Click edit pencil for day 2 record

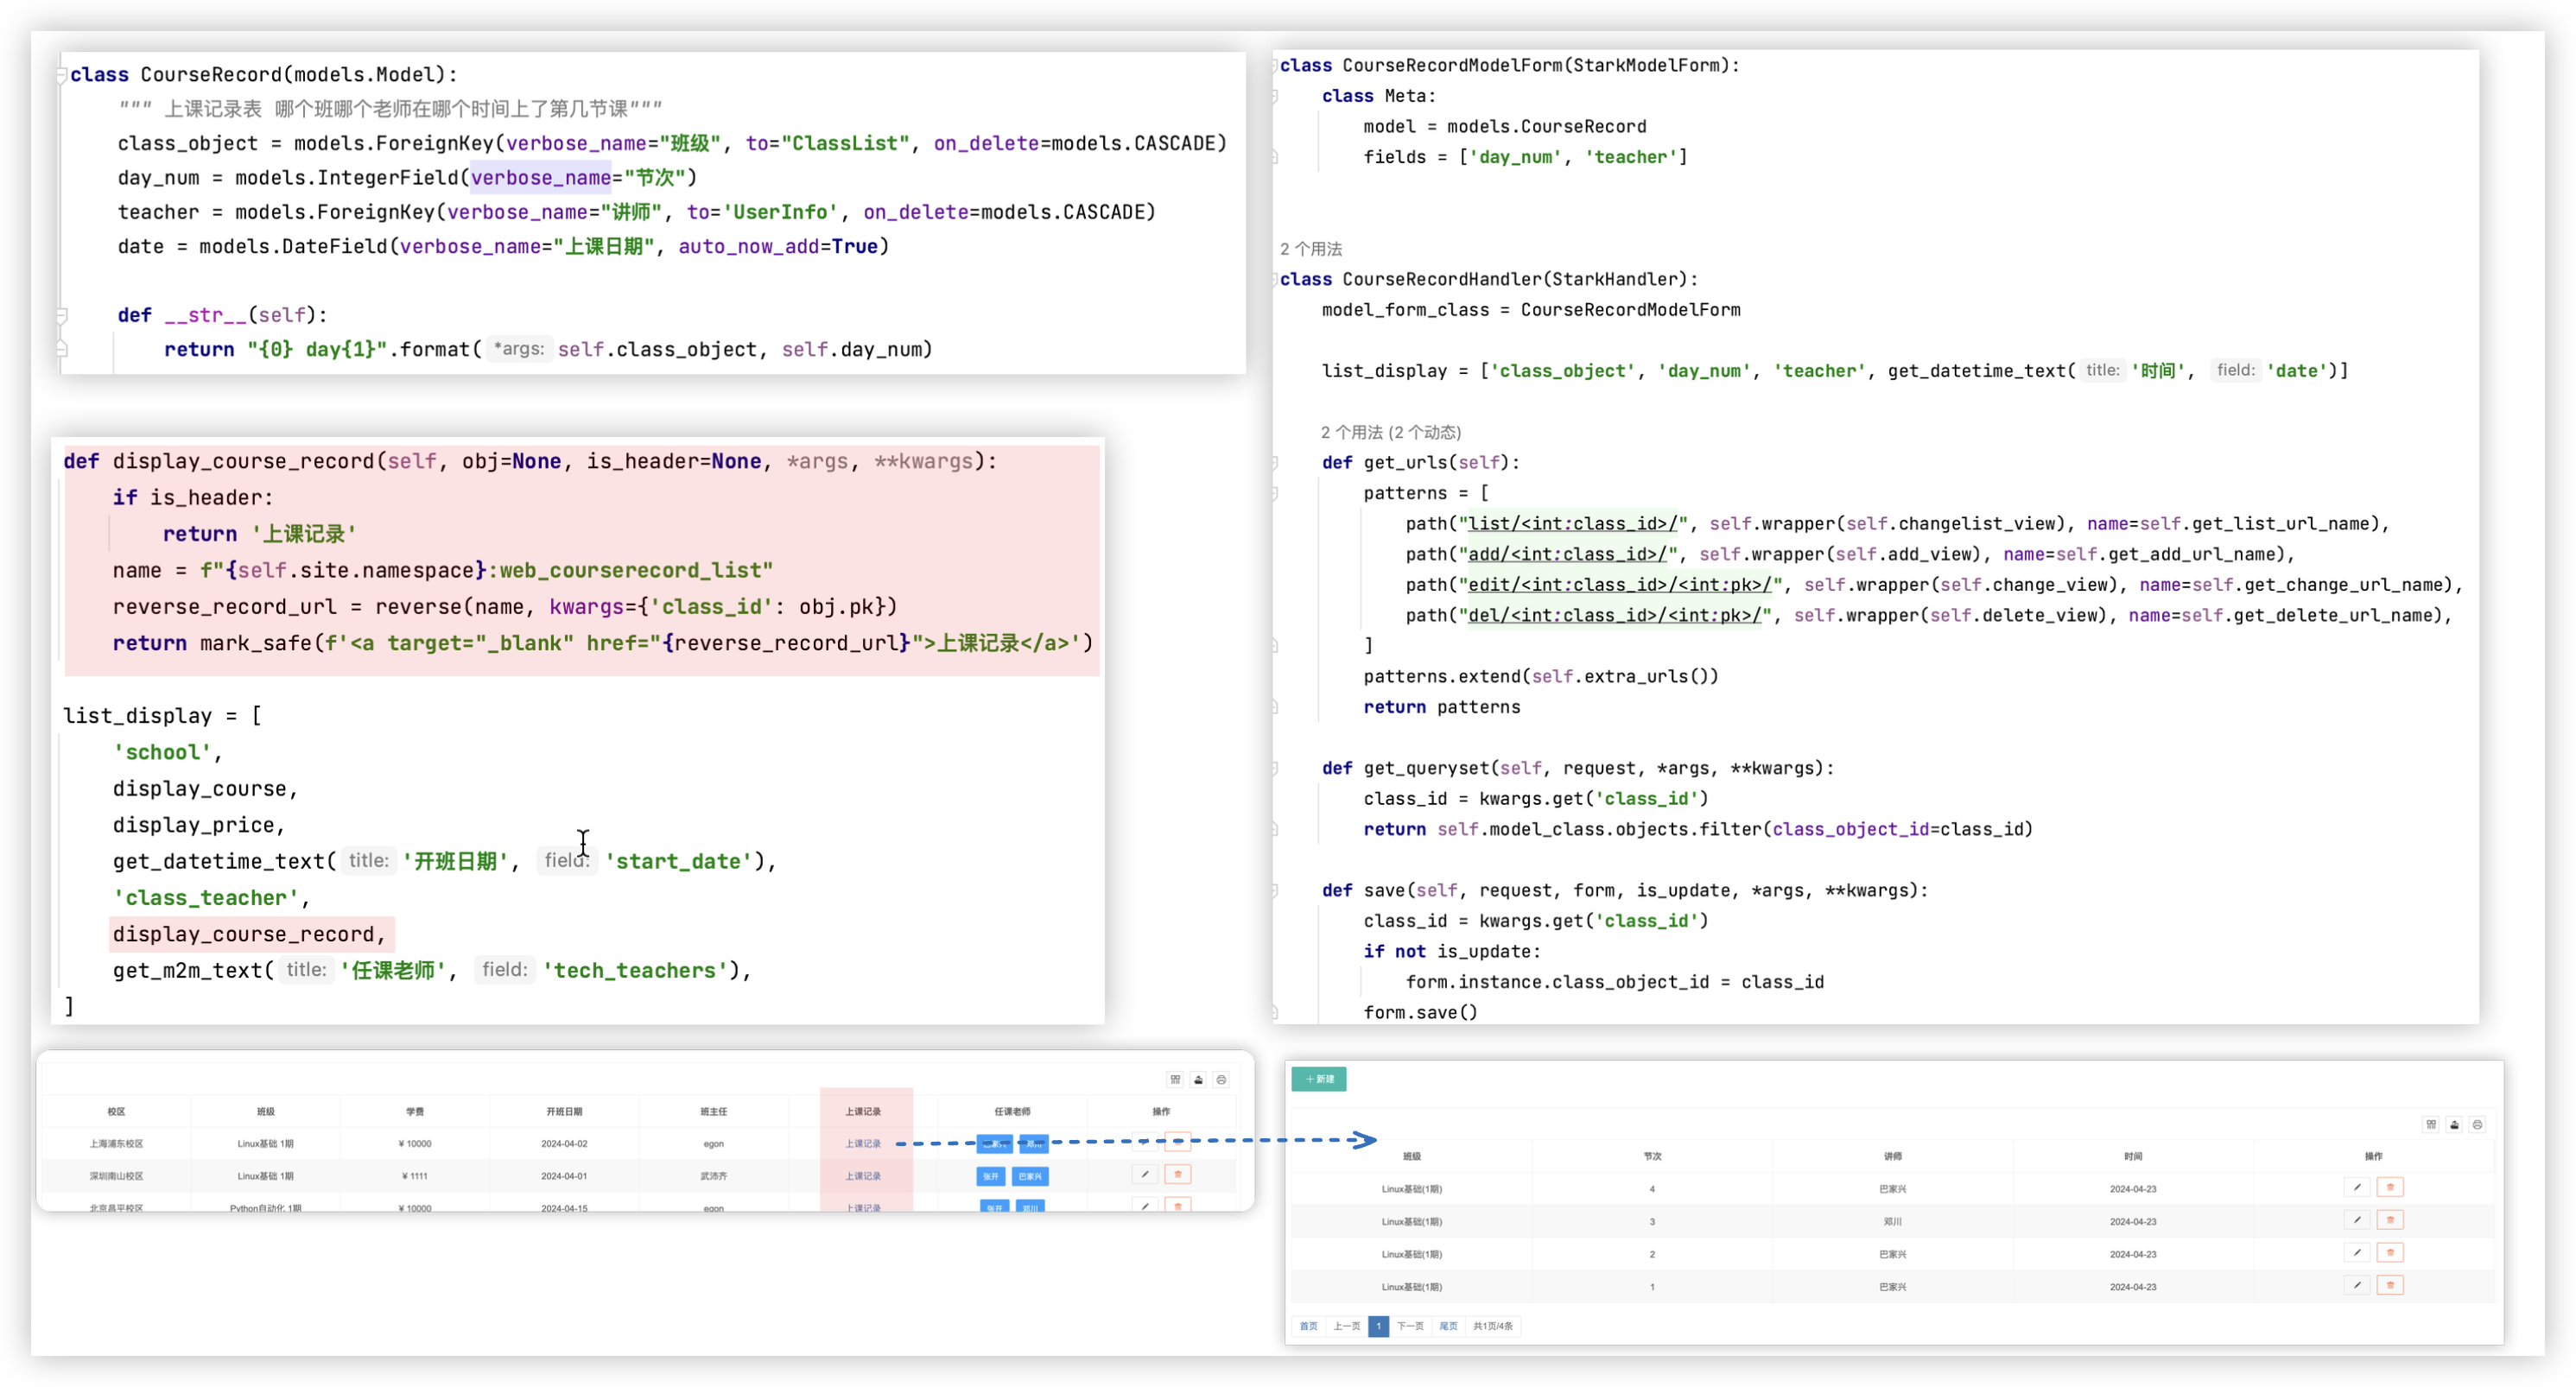(x=2356, y=1252)
